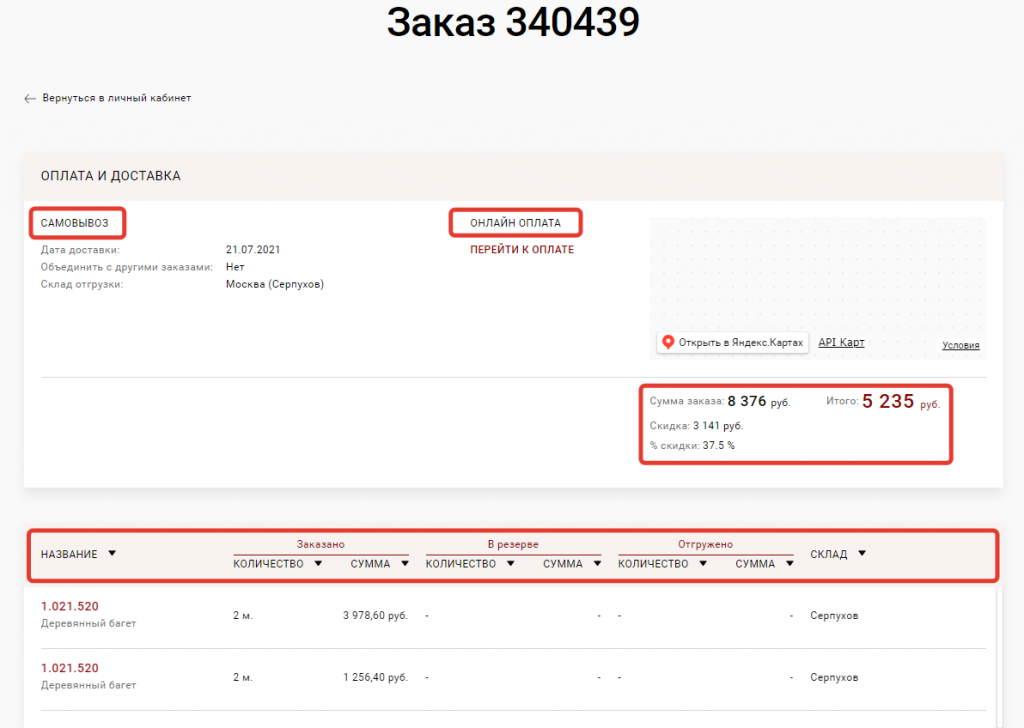Open the Условия map terms link

coord(960,346)
